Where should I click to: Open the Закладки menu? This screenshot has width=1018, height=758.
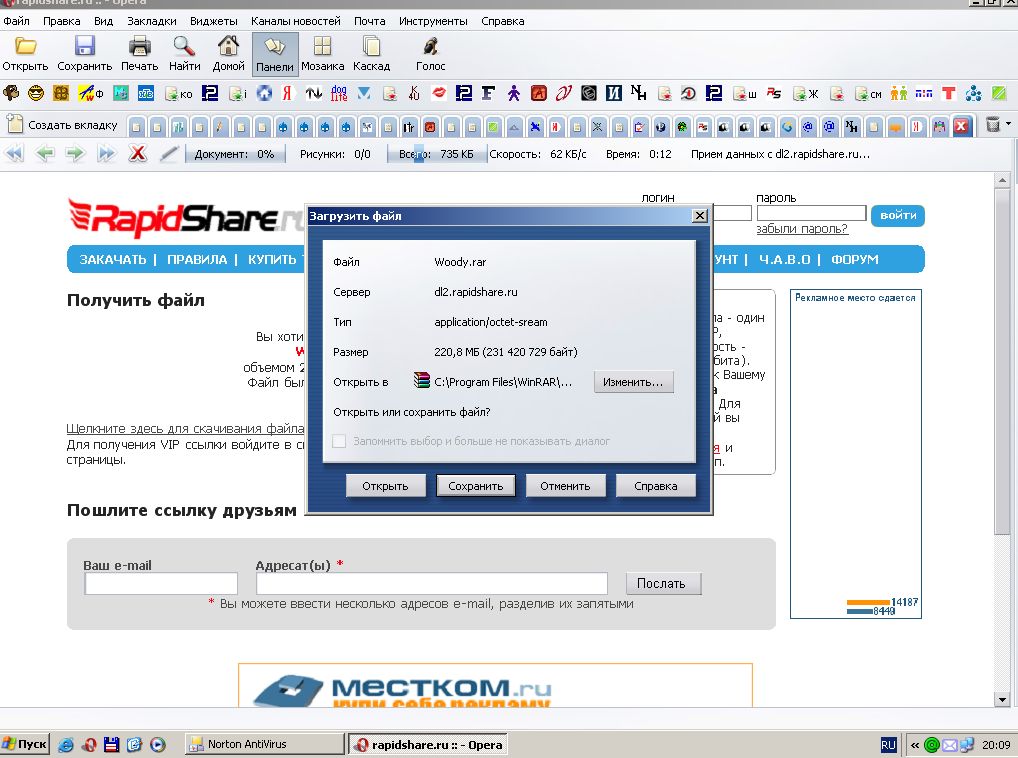tap(152, 21)
